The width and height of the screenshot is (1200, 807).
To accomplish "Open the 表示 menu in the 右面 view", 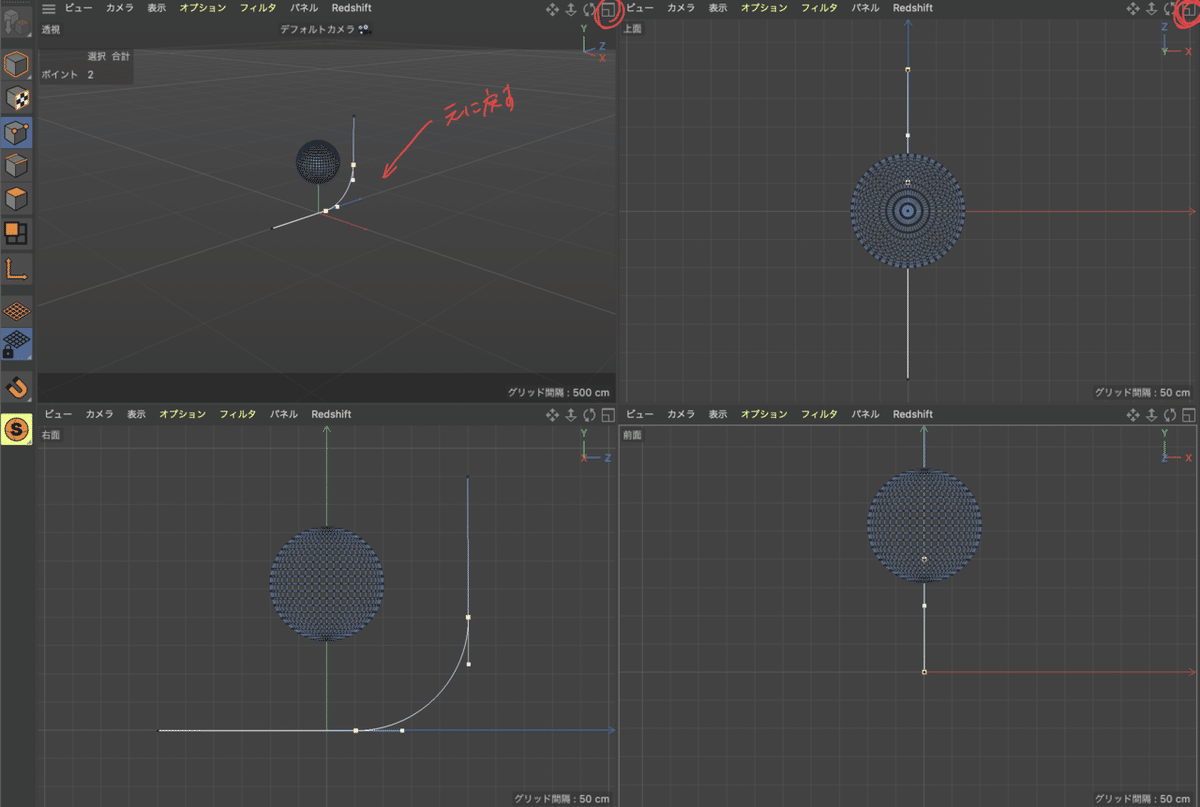I will tap(137, 414).
